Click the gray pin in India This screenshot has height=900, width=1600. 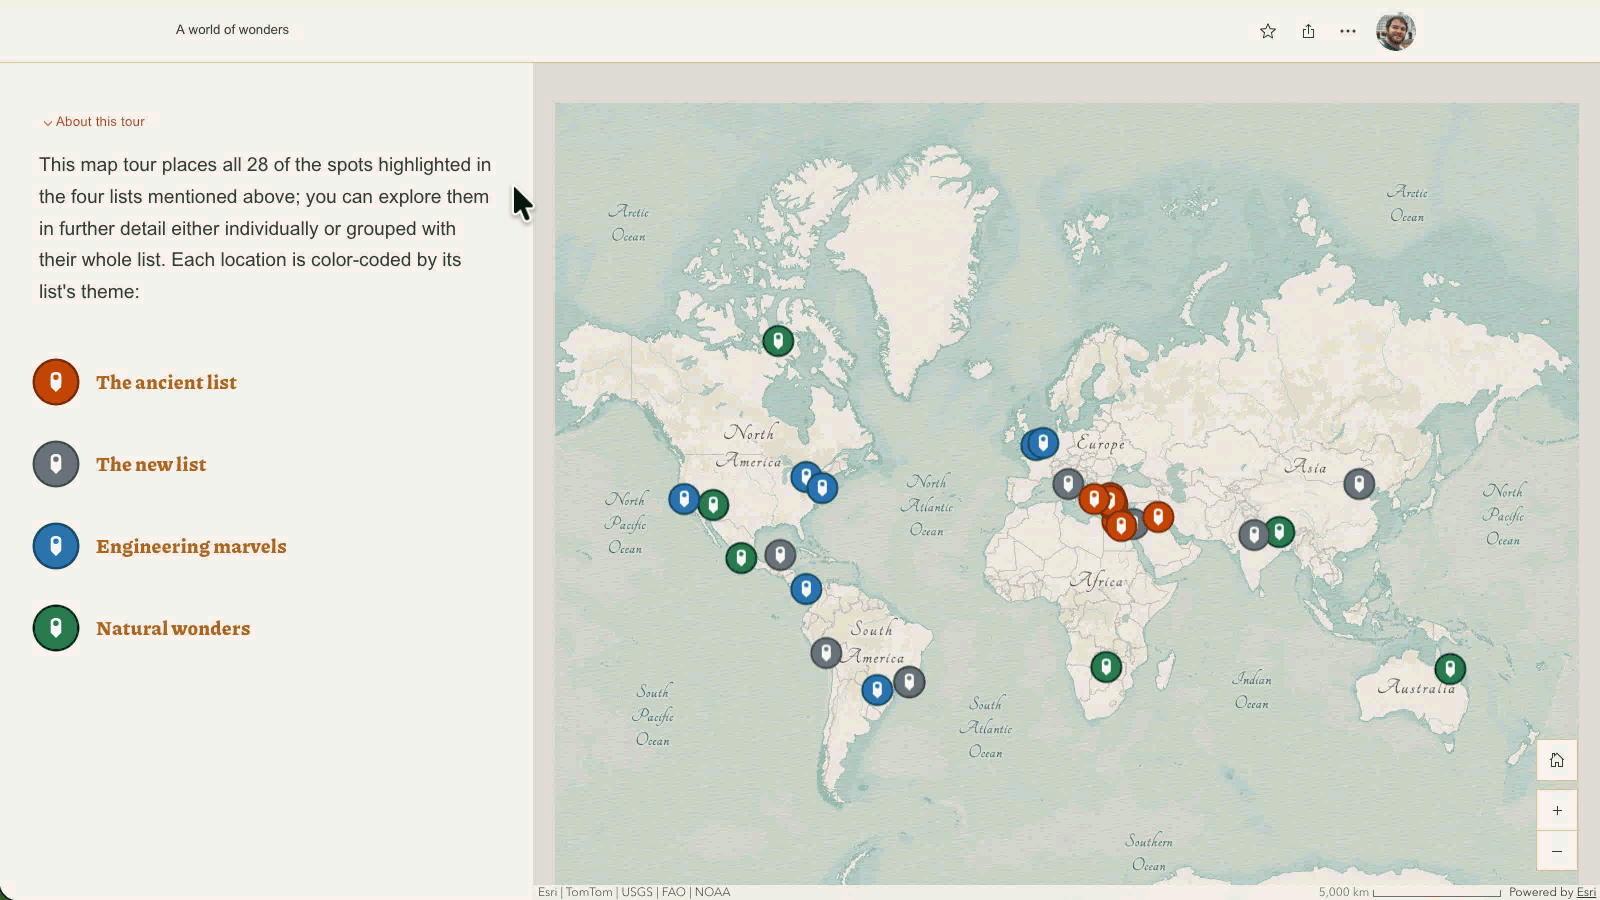pyautogui.click(x=1254, y=535)
